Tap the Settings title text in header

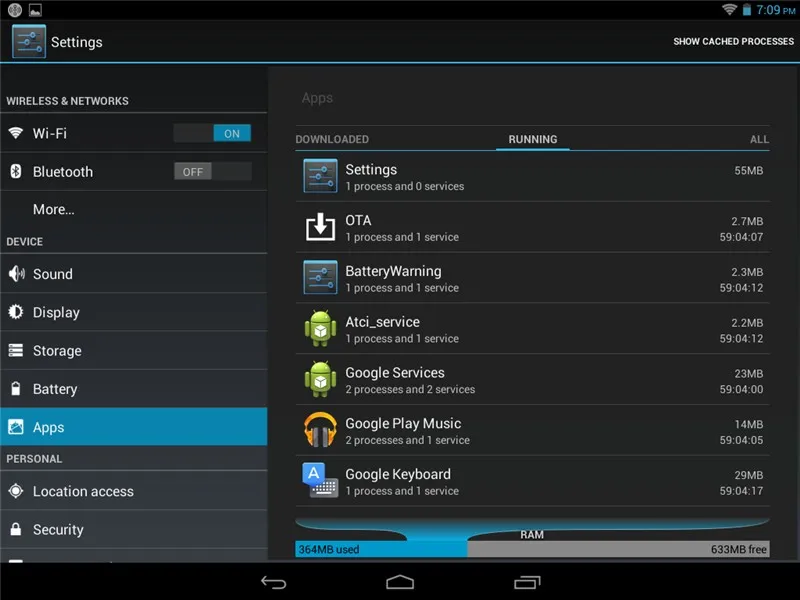click(x=77, y=42)
